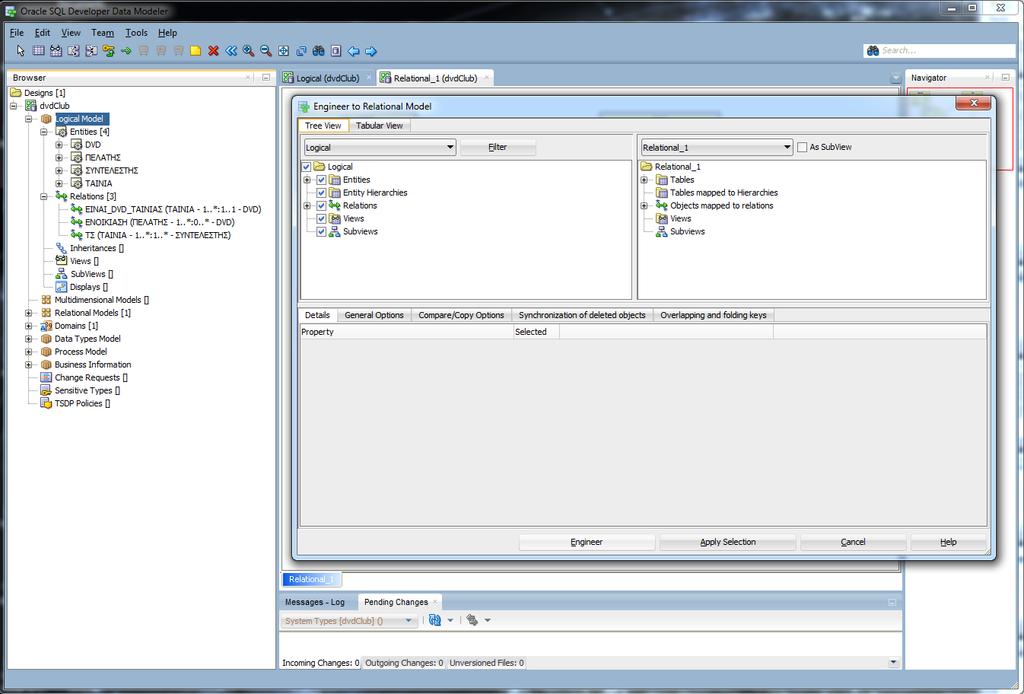Uncheck the Entities checkbox

point(321,180)
